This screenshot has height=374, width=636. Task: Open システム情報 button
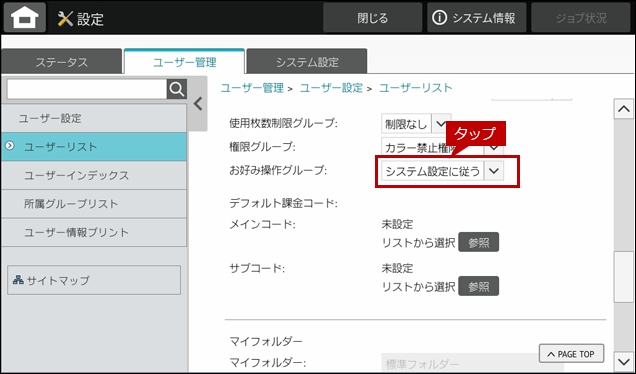pyautogui.click(x=476, y=18)
